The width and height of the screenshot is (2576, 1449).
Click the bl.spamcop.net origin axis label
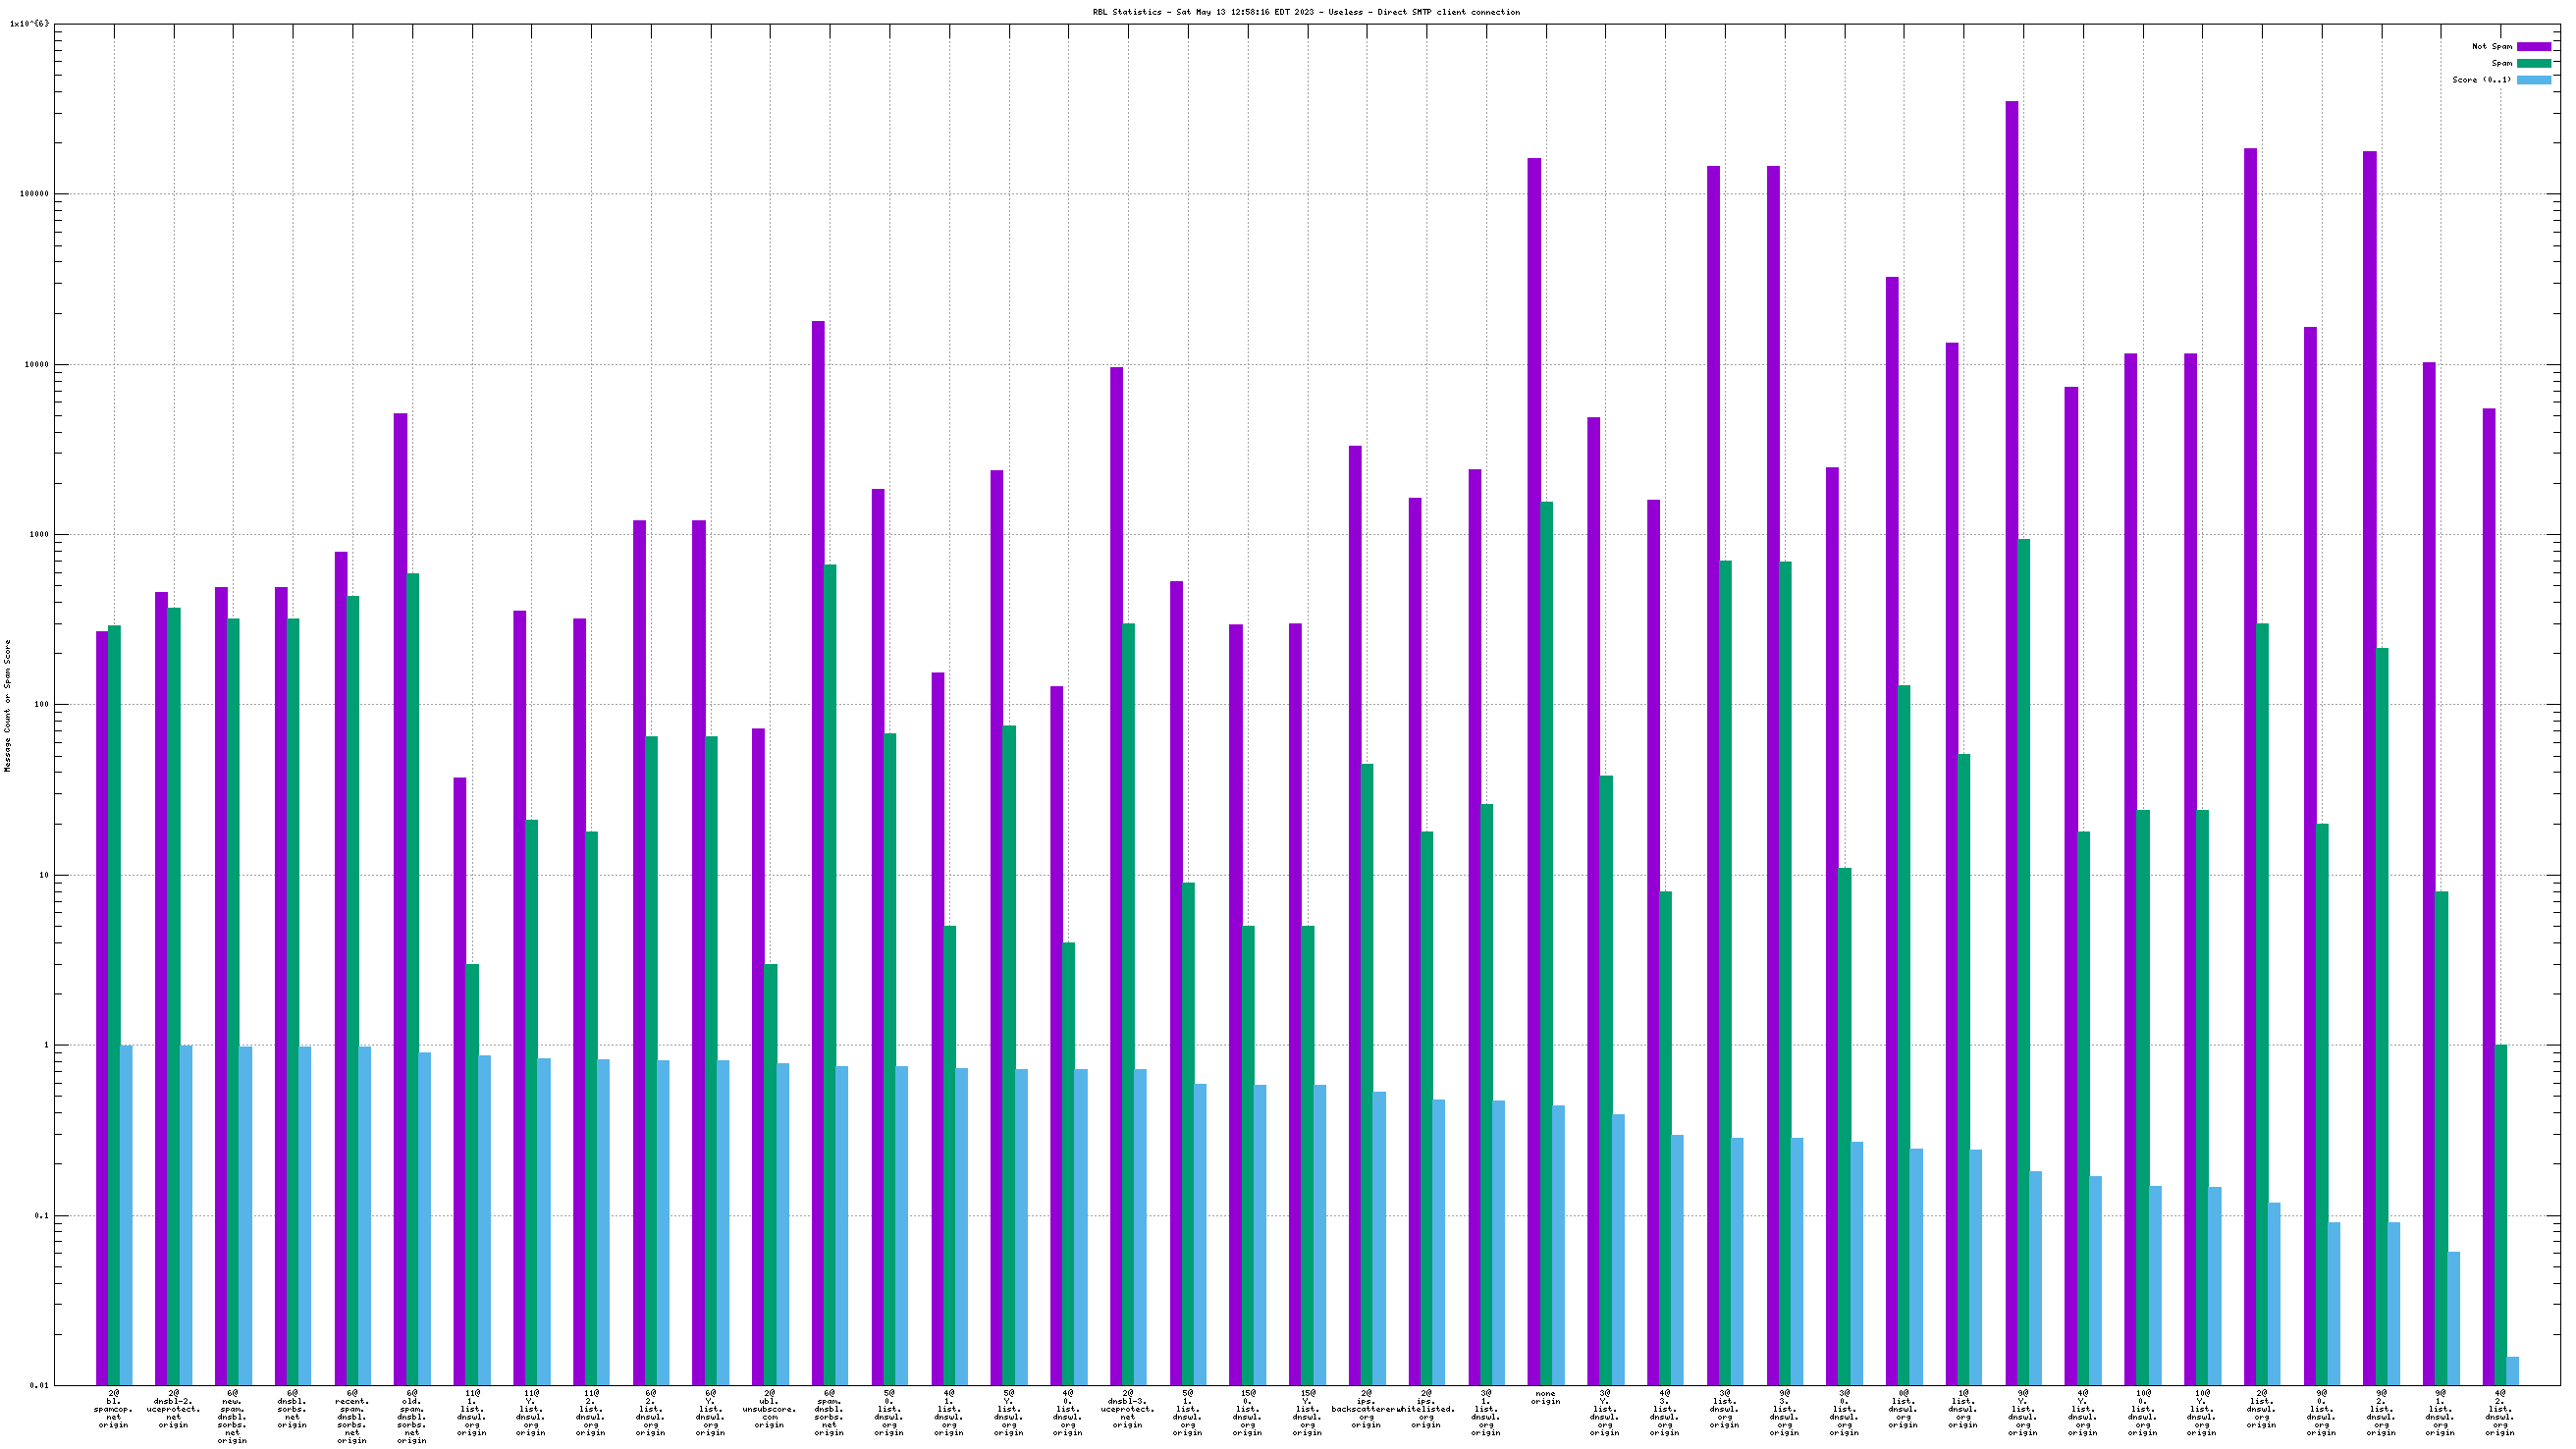click(x=113, y=1409)
